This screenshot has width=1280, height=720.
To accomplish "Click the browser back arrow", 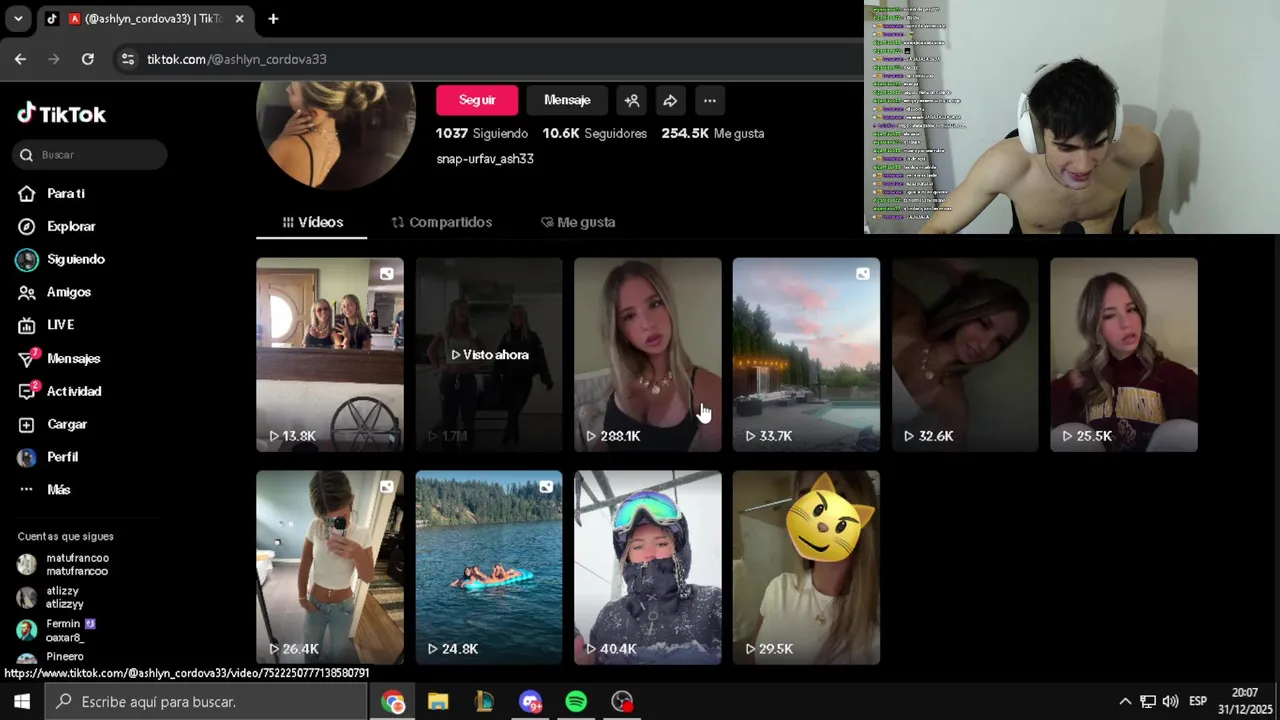I will pyautogui.click(x=20, y=59).
